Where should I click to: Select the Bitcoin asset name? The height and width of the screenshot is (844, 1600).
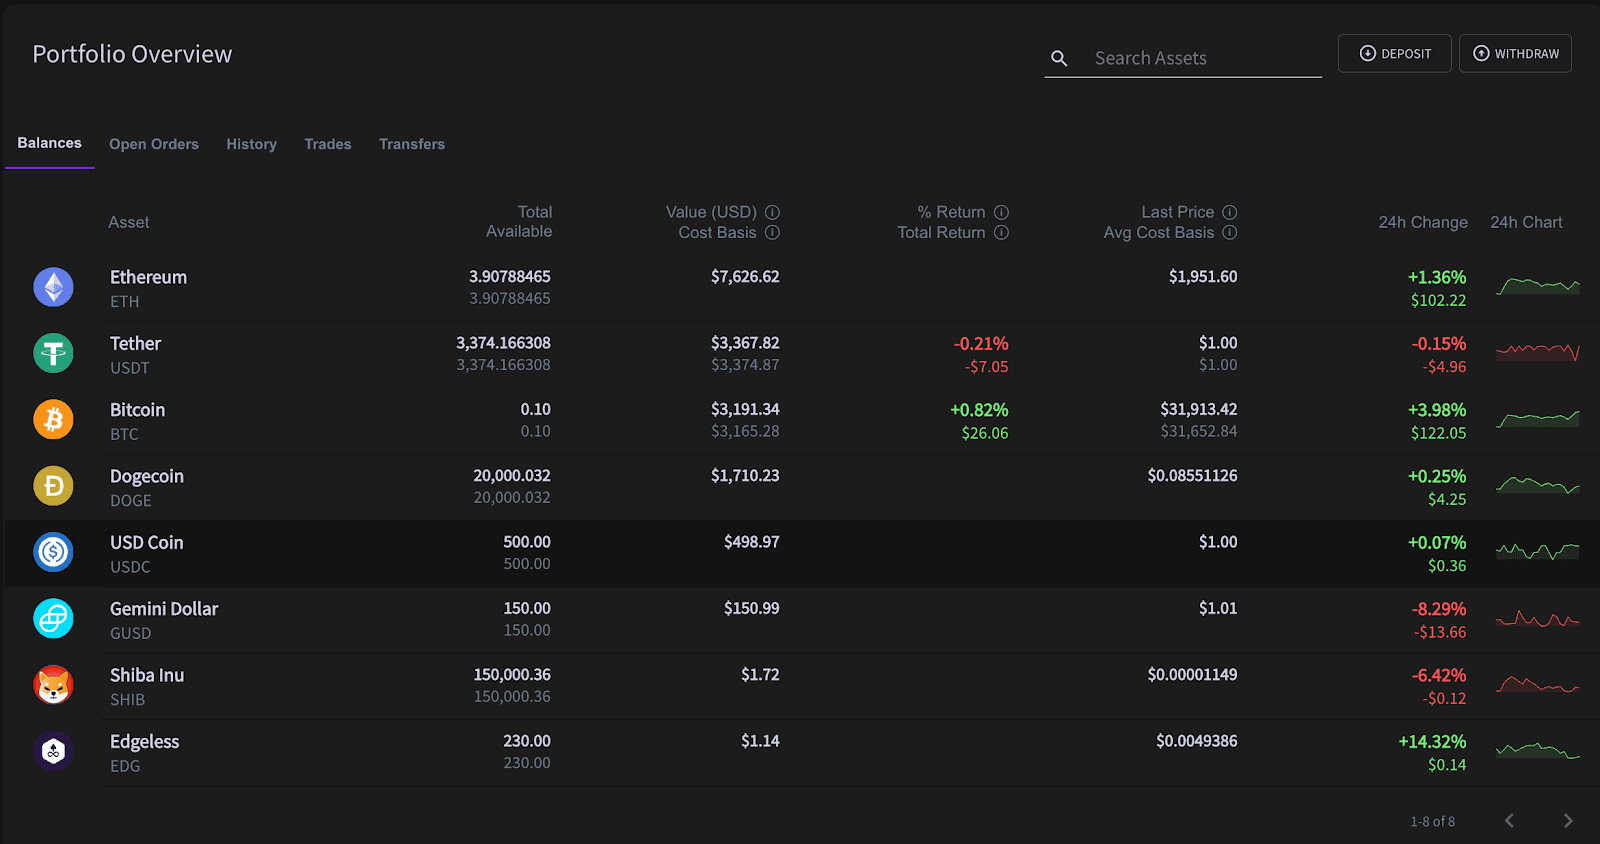[x=137, y=410]
